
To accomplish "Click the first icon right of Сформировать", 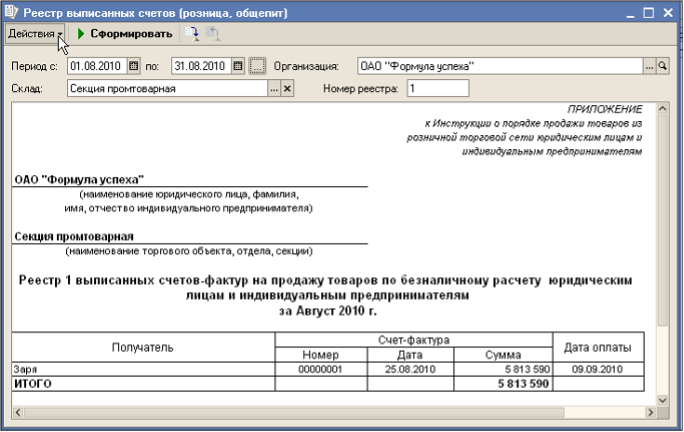I will (x=191, y=34).
